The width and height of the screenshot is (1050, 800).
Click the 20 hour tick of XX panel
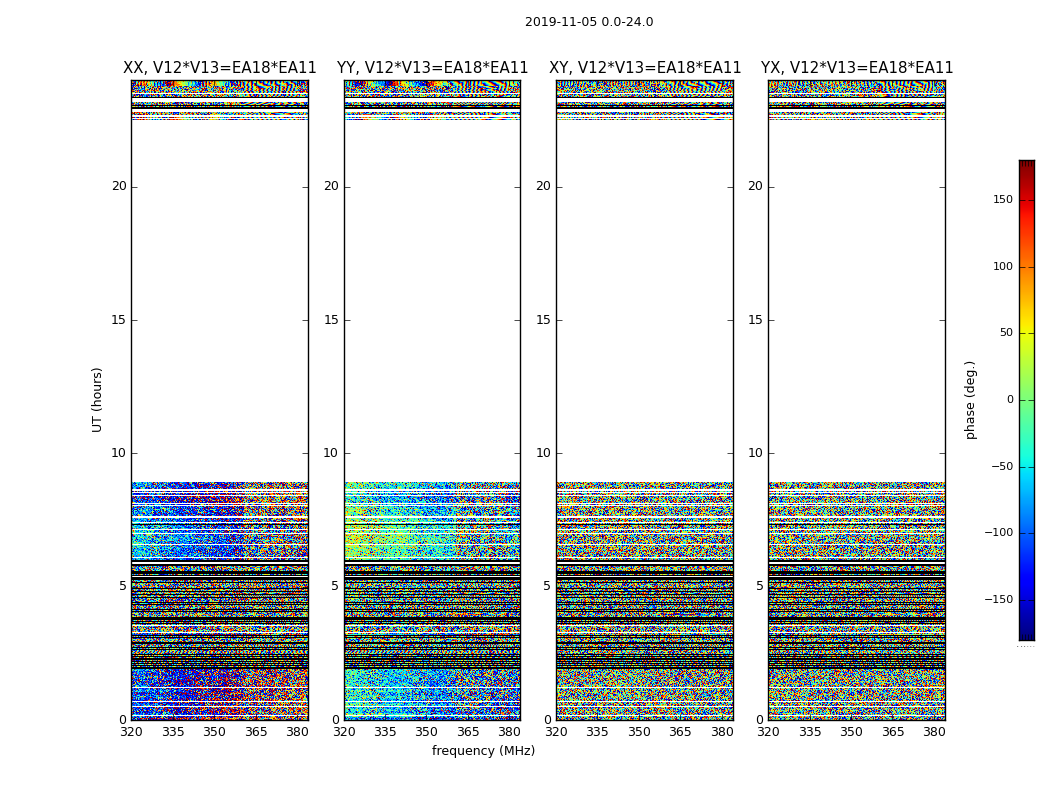tap(119, 186)
